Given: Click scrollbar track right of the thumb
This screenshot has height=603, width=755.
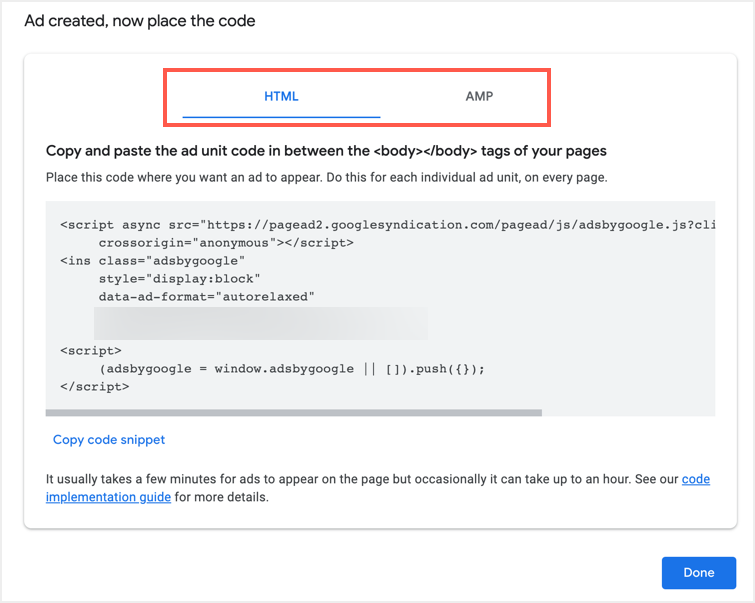Looking at the screenshot, I should pyautogui.click(x=628, y=412).
